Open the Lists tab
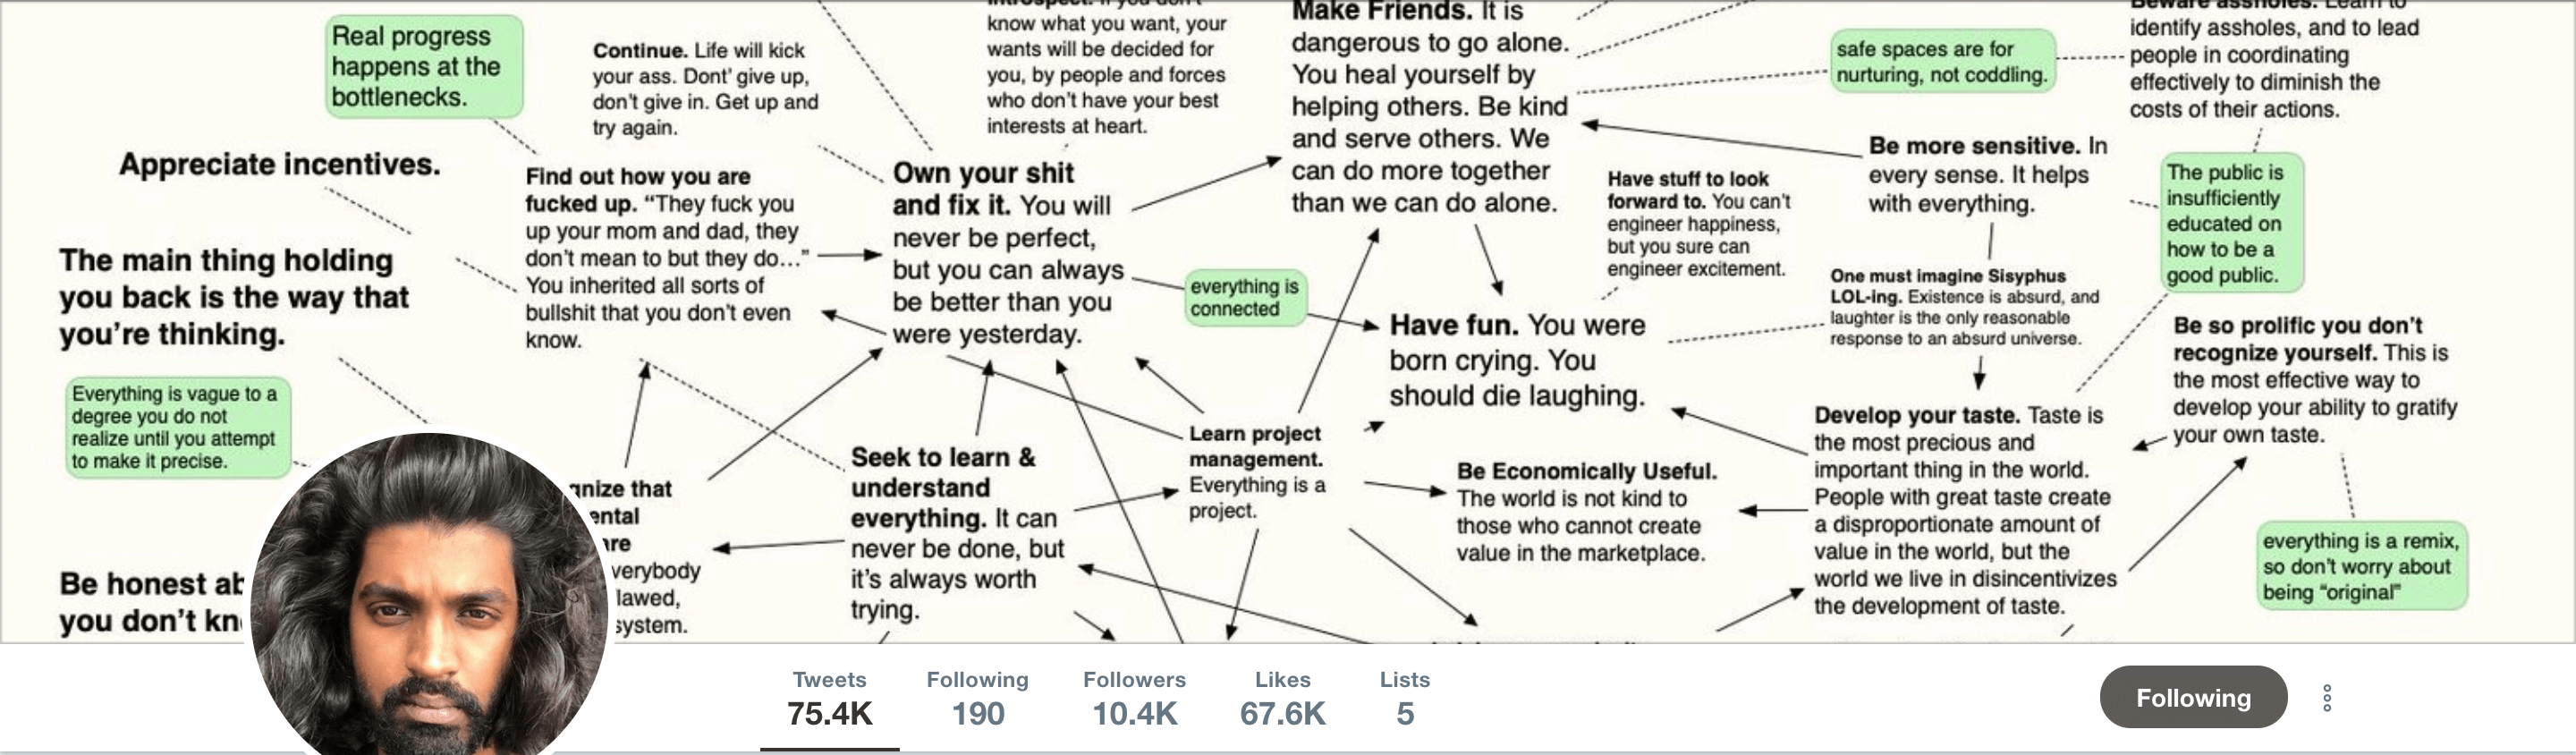This screenshot has width=2576, height=755. coord(1405,697)
